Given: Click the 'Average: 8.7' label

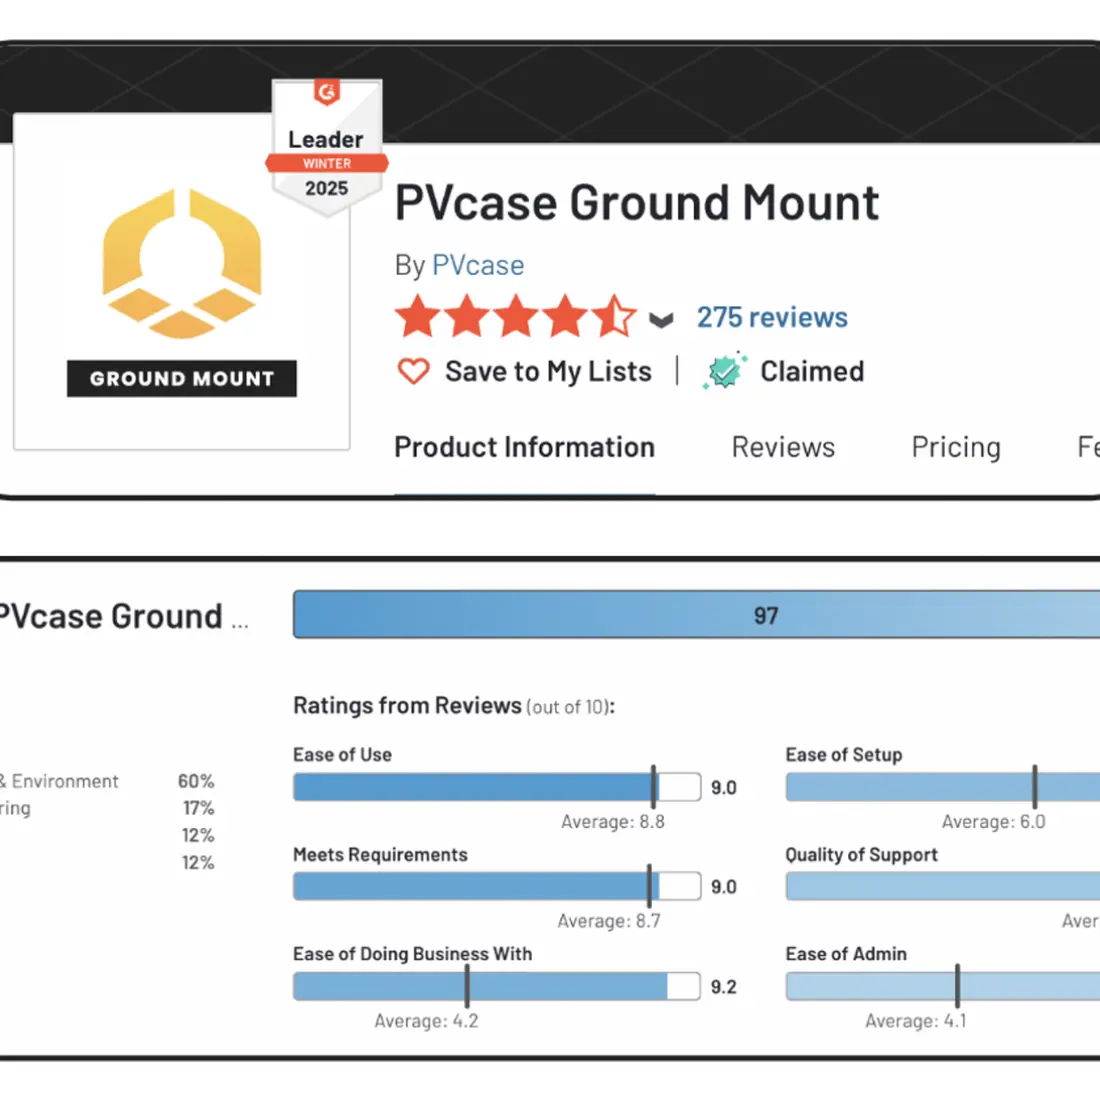Looking at the screenshot, I should (609, 920).
